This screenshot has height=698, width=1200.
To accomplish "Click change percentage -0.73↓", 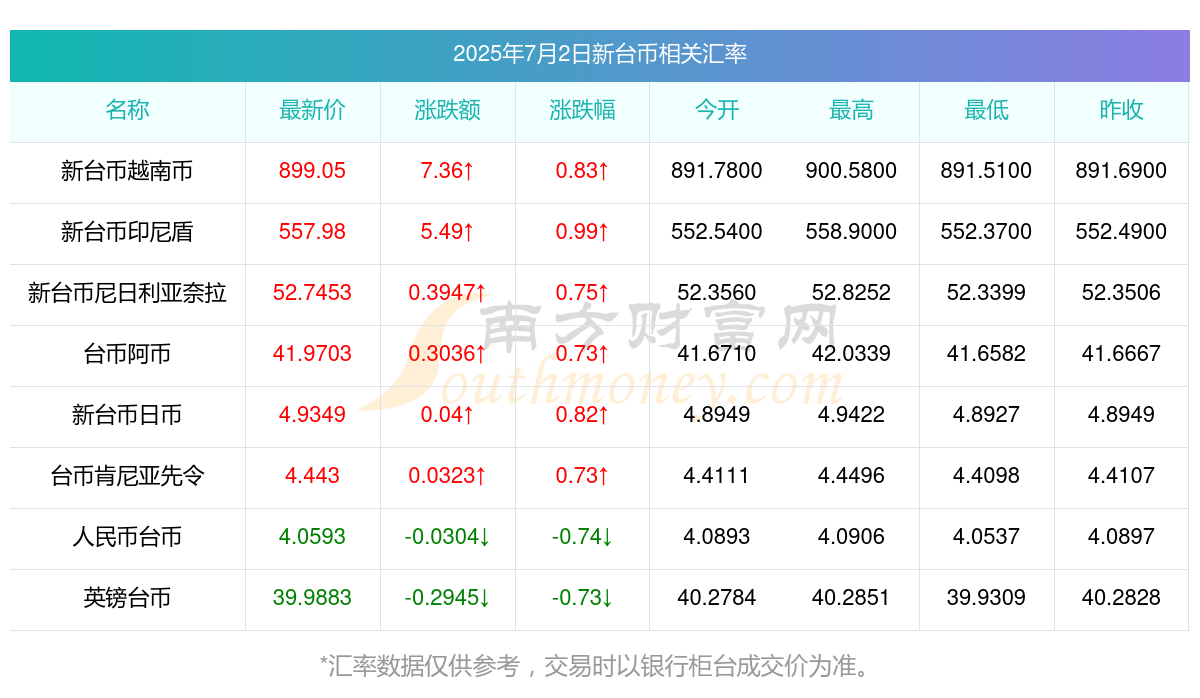I will click(x=582, y=598).
